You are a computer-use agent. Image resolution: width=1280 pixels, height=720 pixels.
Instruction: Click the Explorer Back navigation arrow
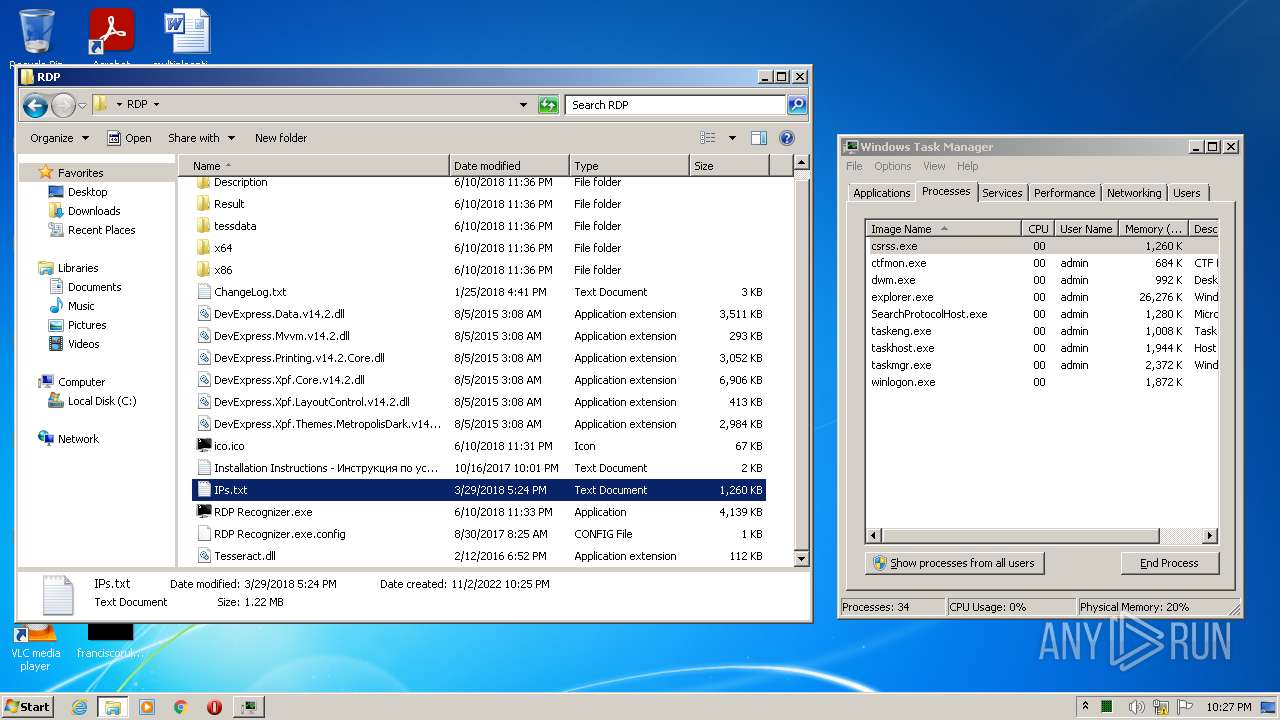(x=35, y=104)
